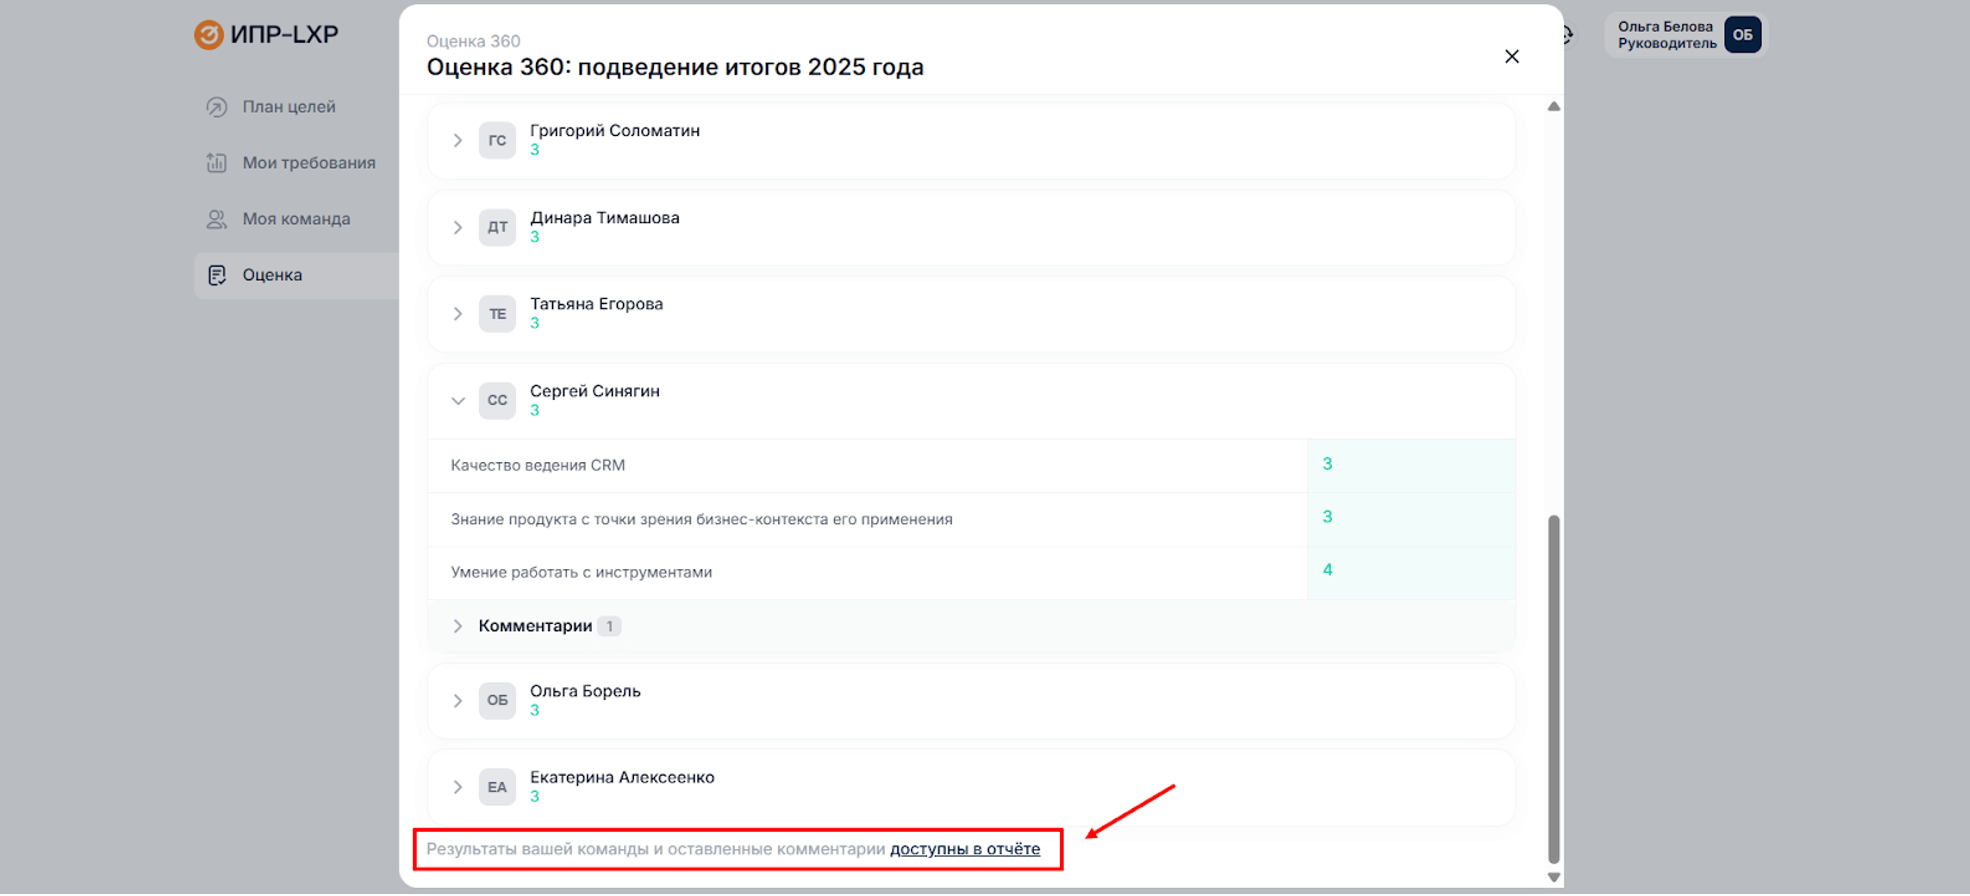
Task: Open План целей from the sidebar
Action: coord(288,107)
